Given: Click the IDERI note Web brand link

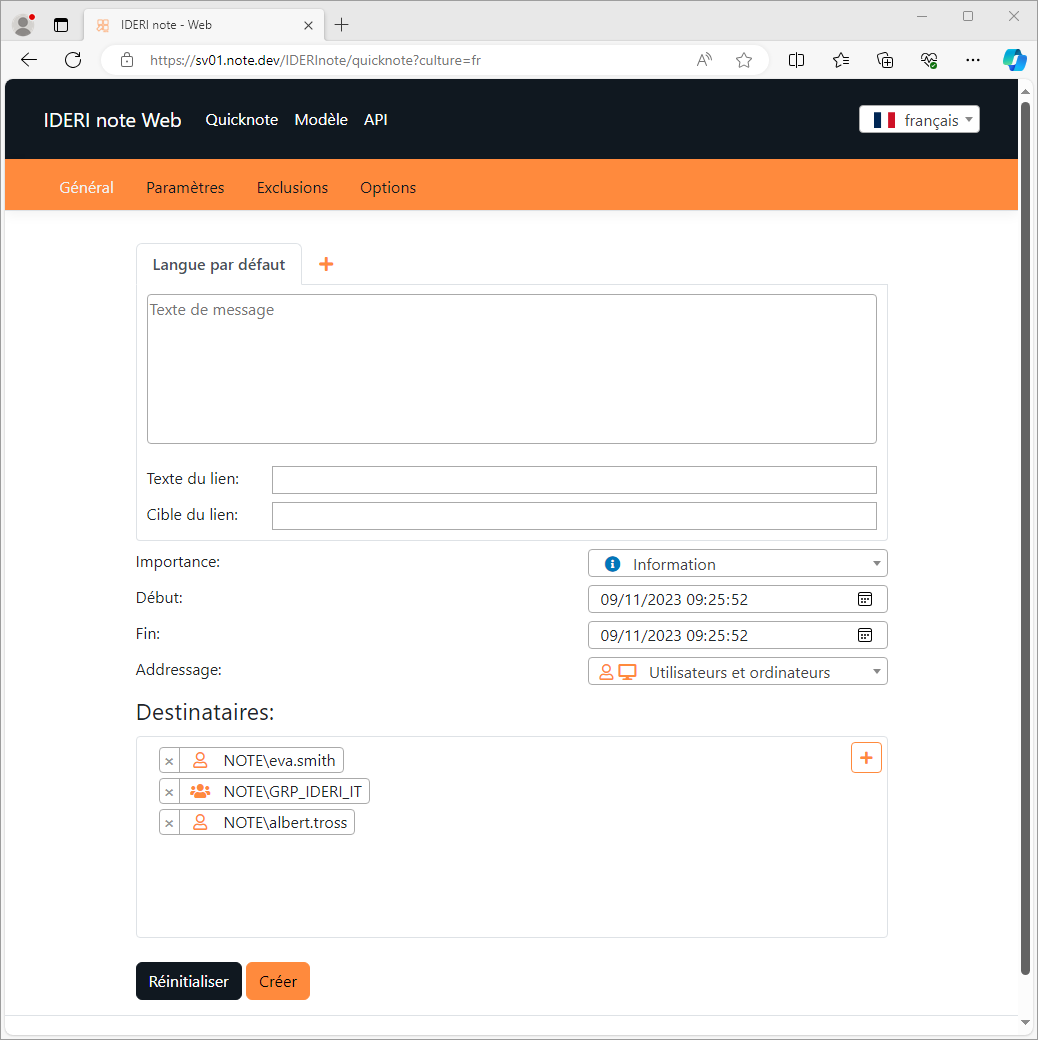Looking at the screenshot, I should click(112, 119).
